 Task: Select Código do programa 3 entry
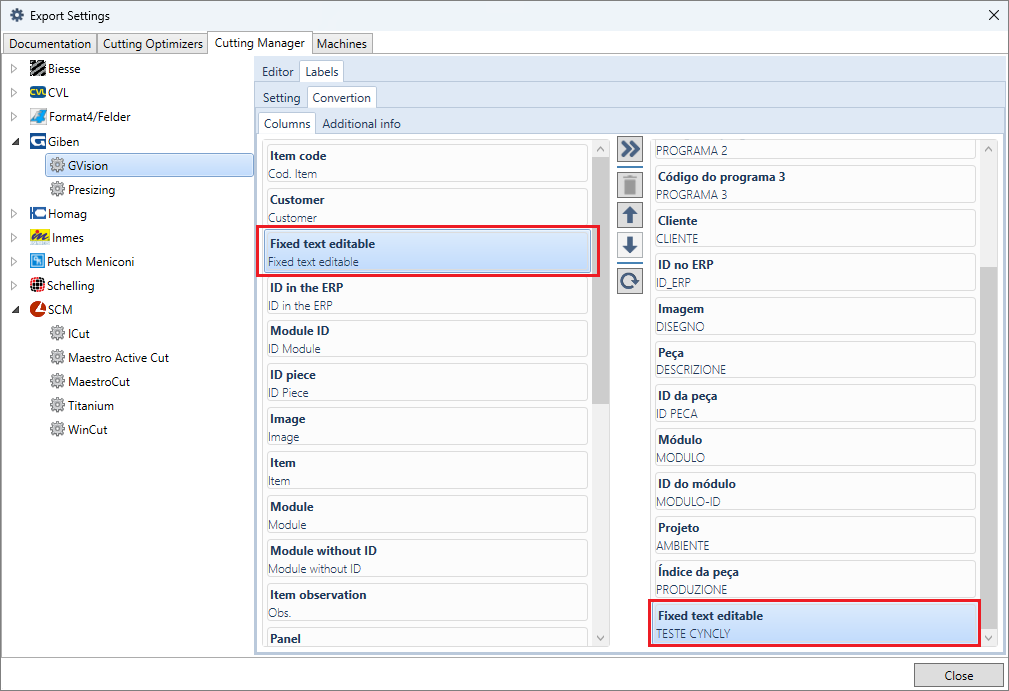815,185
